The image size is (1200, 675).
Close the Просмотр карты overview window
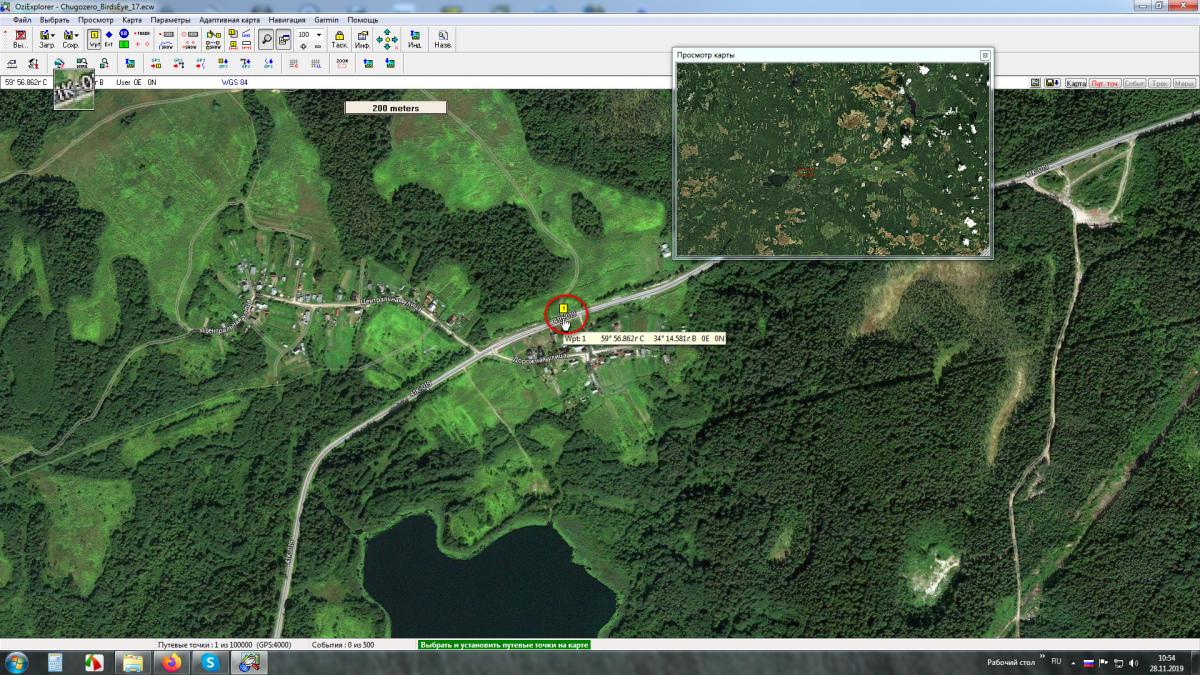click(x=984, y=55)
